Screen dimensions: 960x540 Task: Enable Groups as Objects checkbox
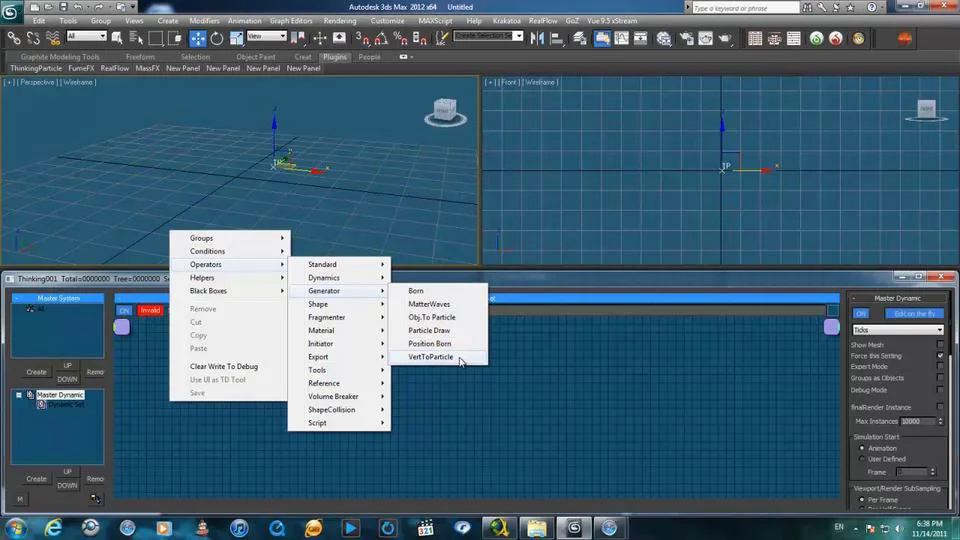(x=940, y=378)
